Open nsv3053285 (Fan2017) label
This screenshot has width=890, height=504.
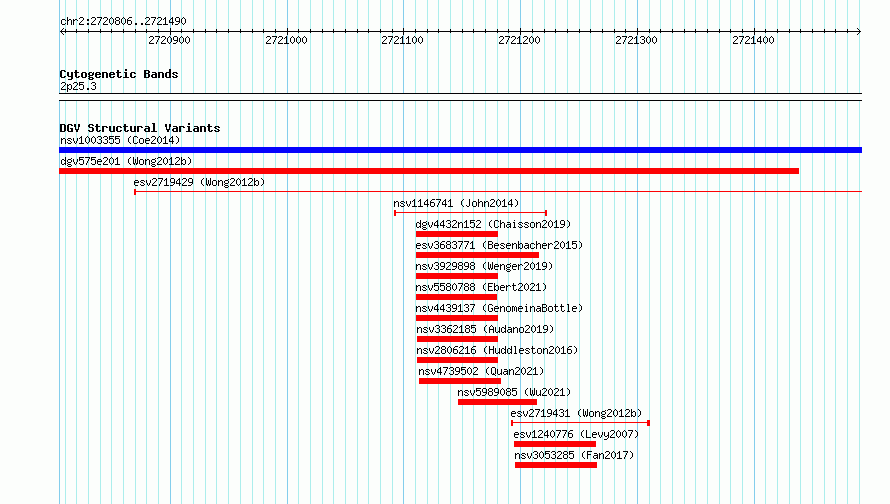tap(574, 455)
